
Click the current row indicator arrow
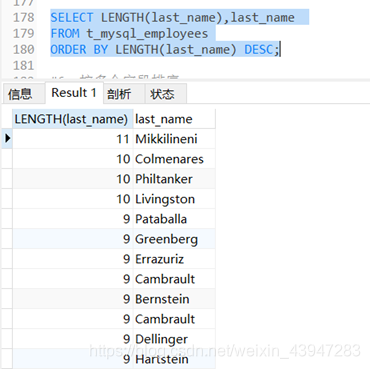tap(7, 138)
